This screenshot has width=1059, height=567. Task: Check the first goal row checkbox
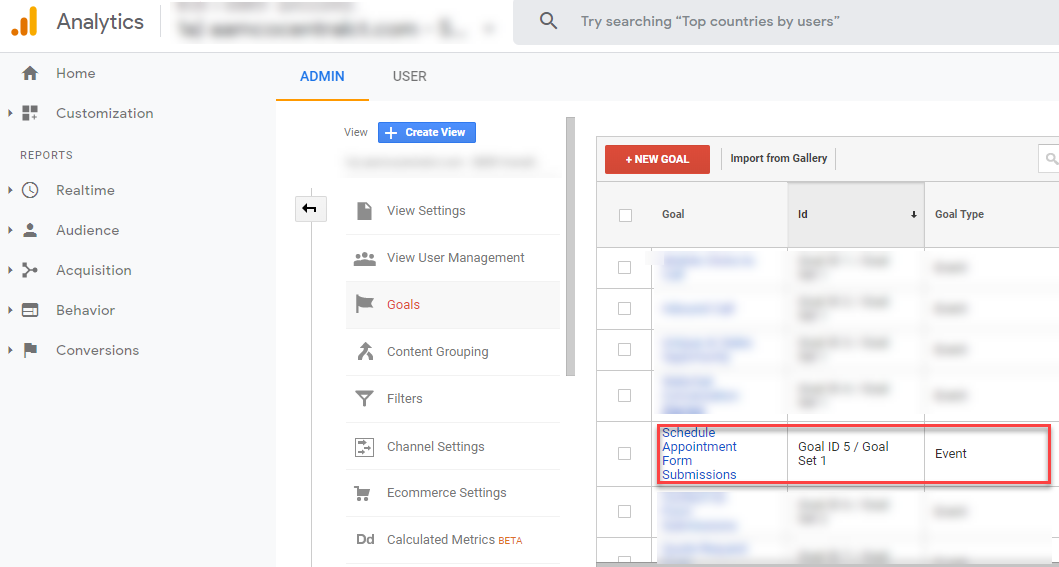(625, 268)
